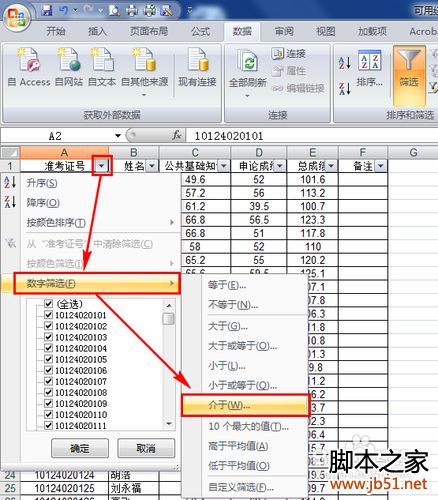Screen dimensions: 438x500
Task: Switch to the 审阅 (Review) tab
Action: (284, 31)
